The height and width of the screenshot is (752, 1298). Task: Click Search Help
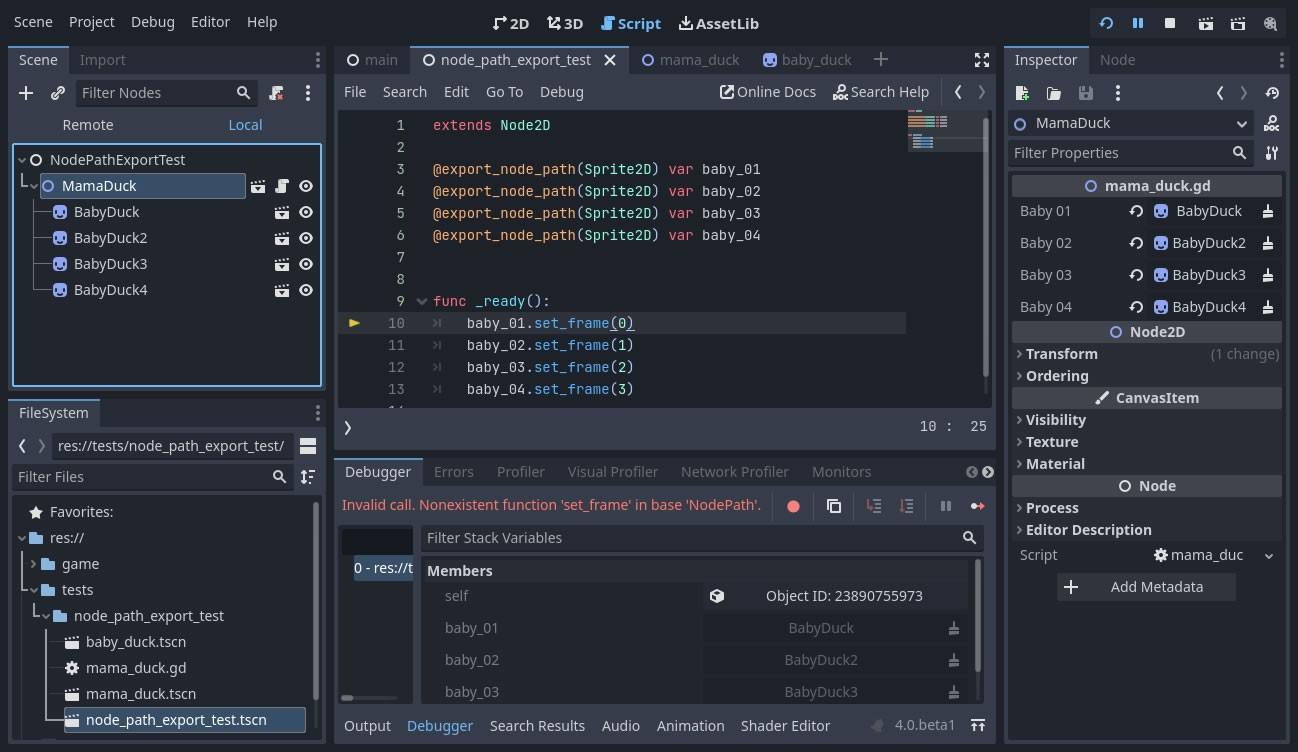click(x=881, y=92)
